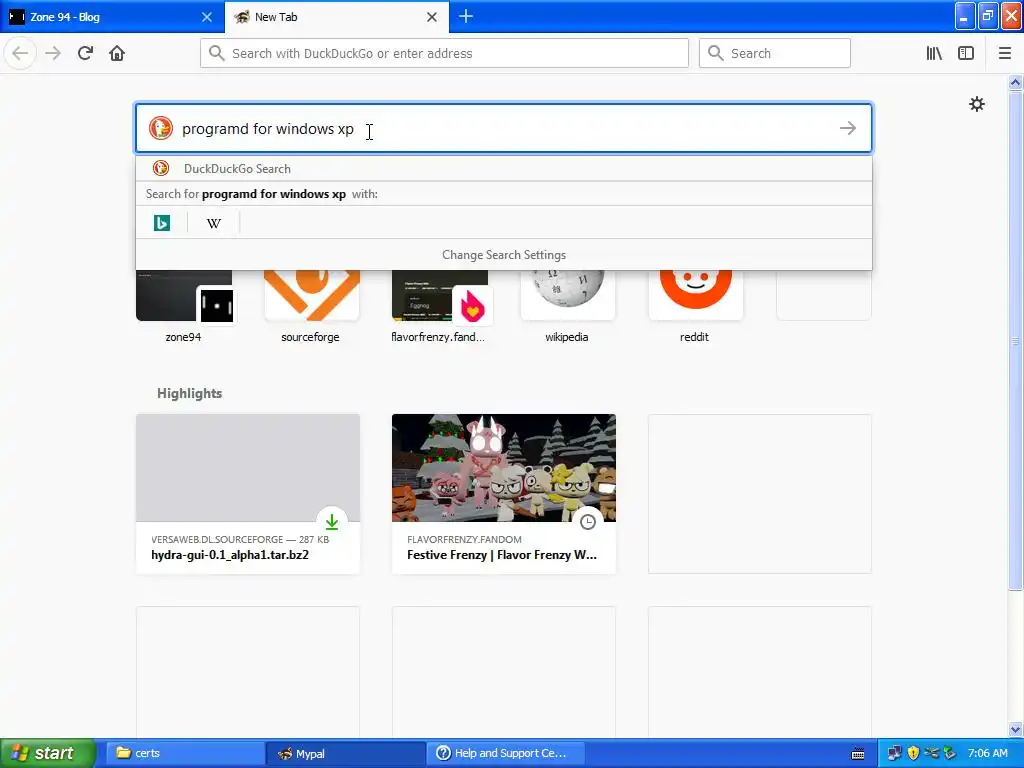Click the page scrollbar up arrow
Viewport: 1024px width, 768px height.
(x=1015, y=82)
